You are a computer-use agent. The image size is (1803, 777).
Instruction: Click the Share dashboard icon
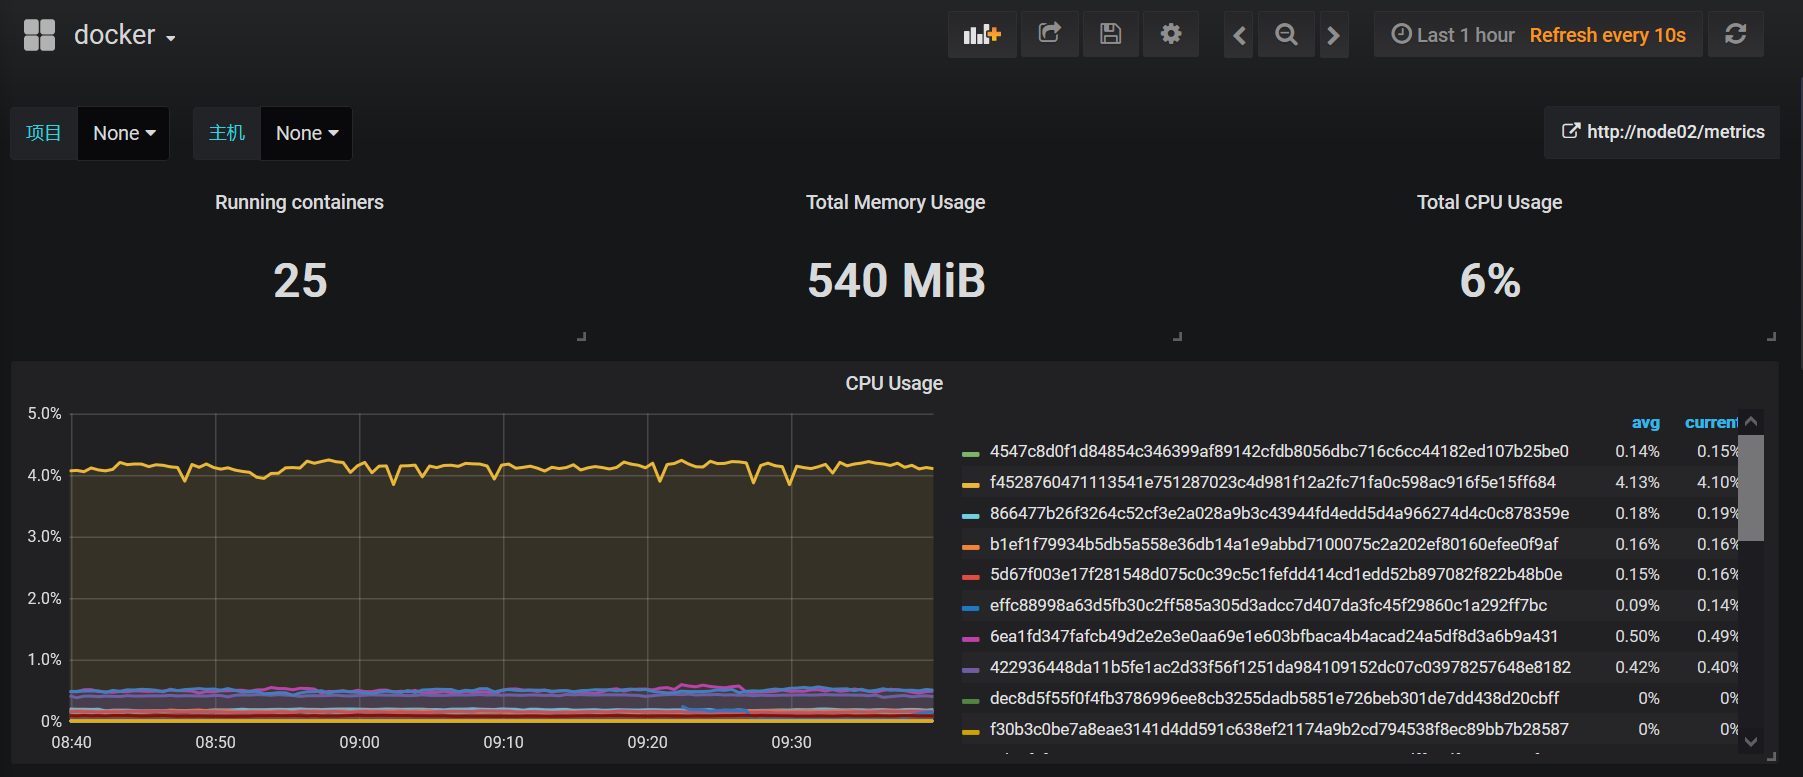click(1049, 34)
